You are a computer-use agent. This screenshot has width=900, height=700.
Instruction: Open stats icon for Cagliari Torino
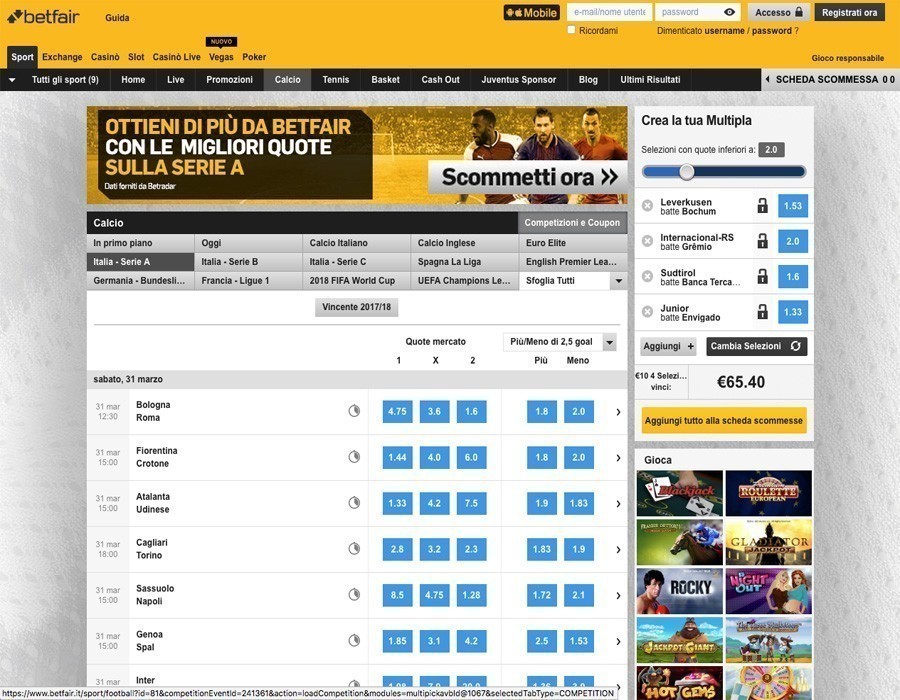tap(354, 549)
